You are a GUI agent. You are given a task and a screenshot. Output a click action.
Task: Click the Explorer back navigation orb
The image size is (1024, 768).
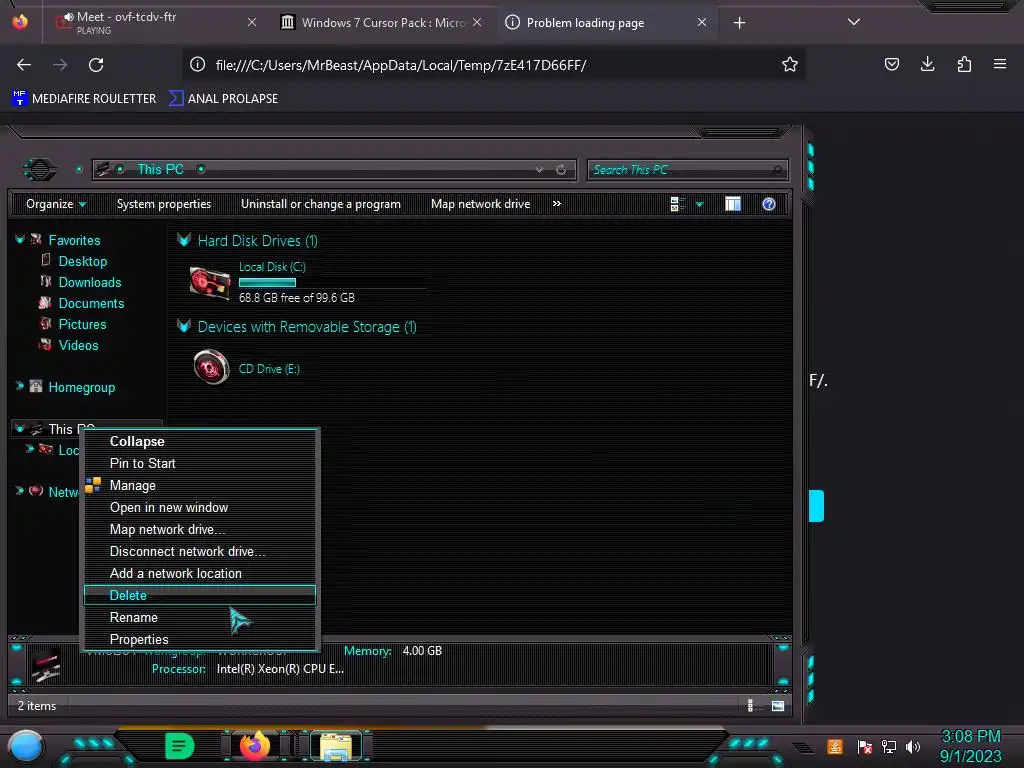point(40,170)
